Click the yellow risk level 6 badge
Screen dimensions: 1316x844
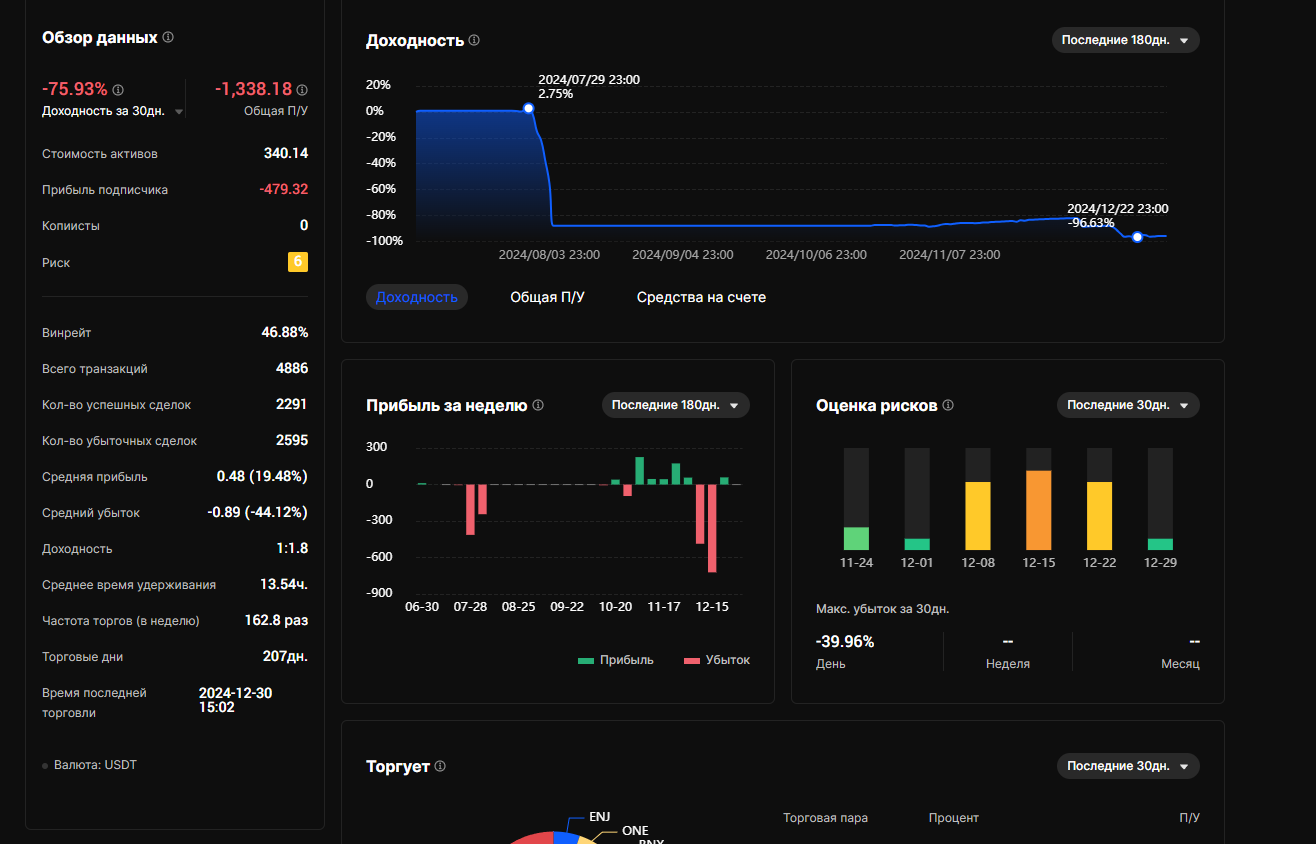pyautogui.click(x=297, y=263)
